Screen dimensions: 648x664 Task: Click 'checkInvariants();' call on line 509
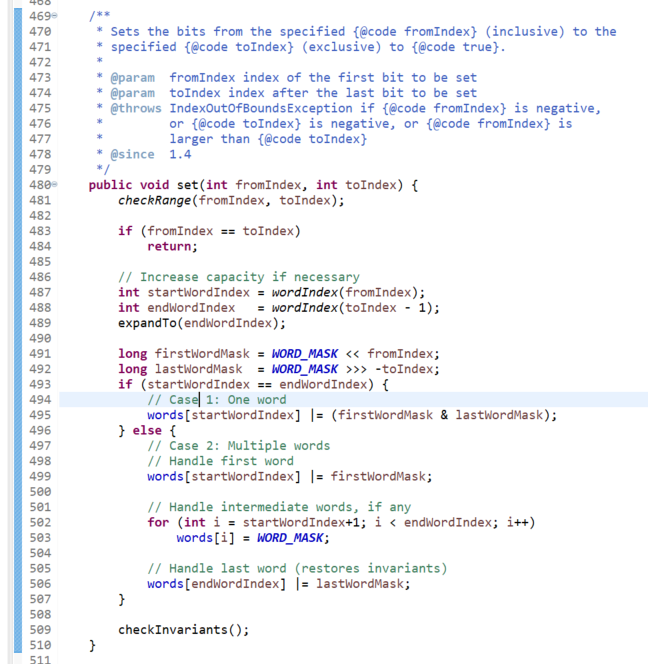[183, 630]
